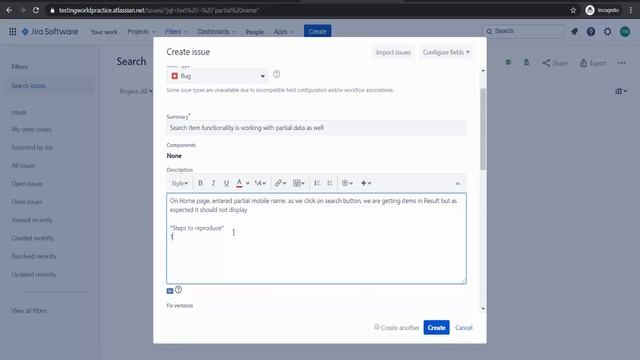Open the insert link dropdown
Image resolution: width=640 pixels, height=360 pixels.
pyautogui.click(x=280, y=183)
